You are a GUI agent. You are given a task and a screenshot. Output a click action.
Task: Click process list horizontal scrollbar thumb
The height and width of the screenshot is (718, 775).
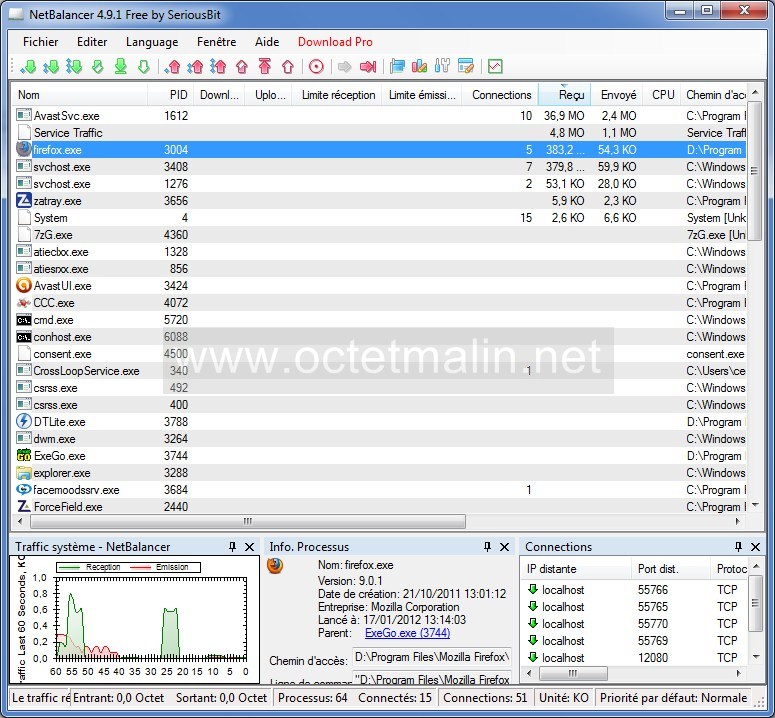[x=248, y=521]
